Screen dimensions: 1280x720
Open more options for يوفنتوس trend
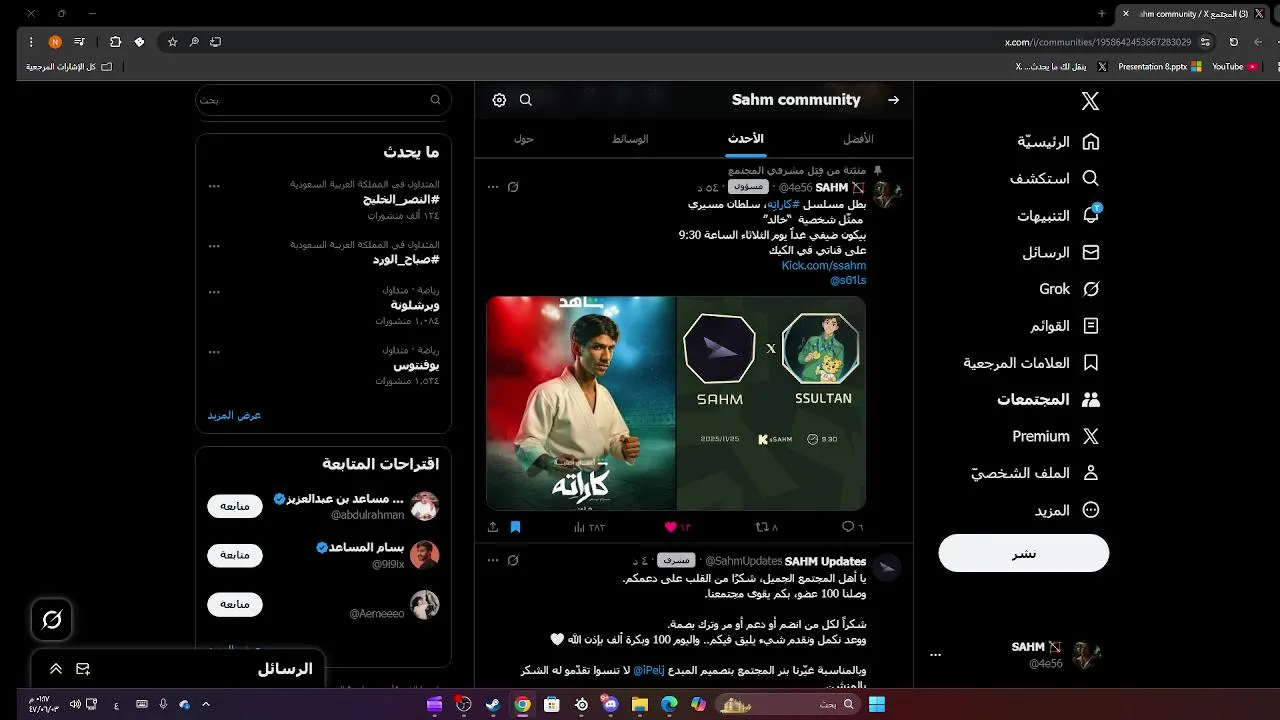pyautogui.click(x=214, y=352)
